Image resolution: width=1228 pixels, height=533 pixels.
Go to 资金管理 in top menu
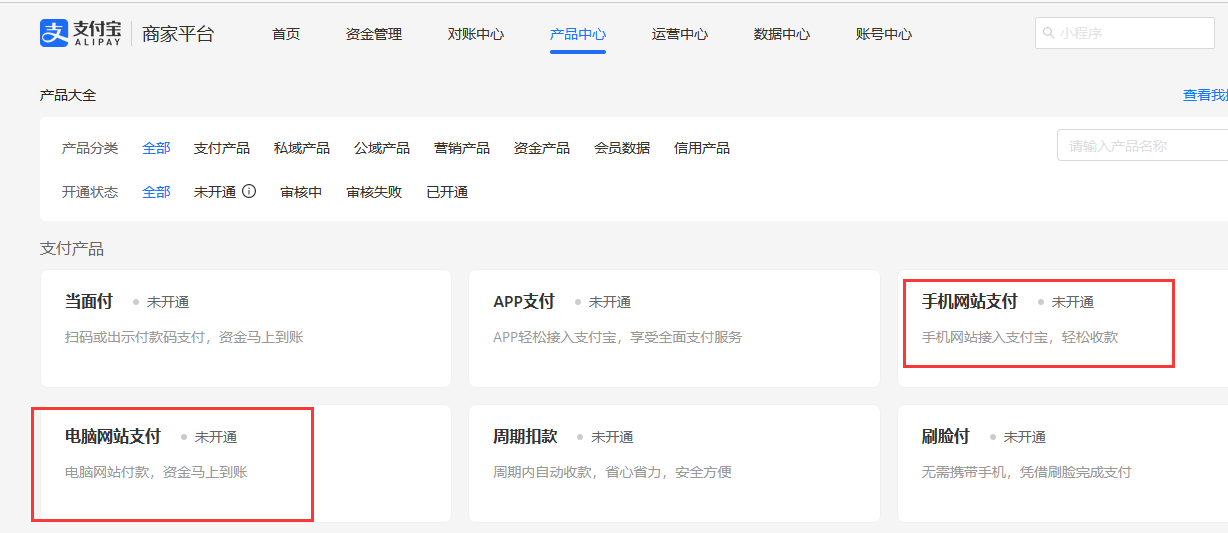point(374,34)
